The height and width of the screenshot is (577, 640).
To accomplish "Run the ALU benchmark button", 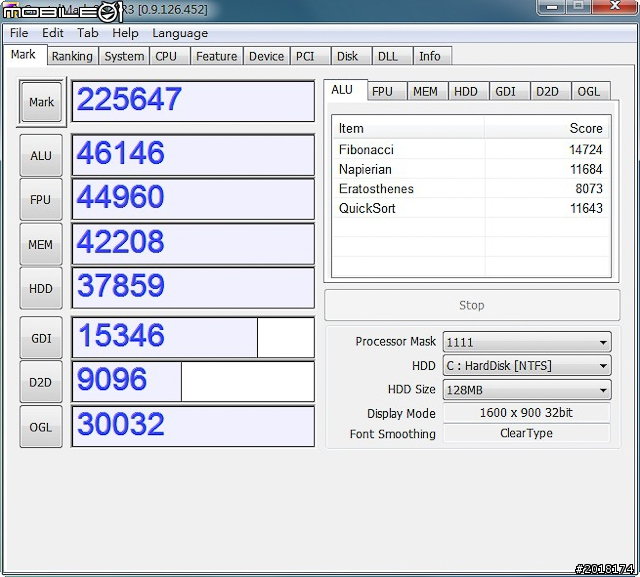I will coord(41,155).
